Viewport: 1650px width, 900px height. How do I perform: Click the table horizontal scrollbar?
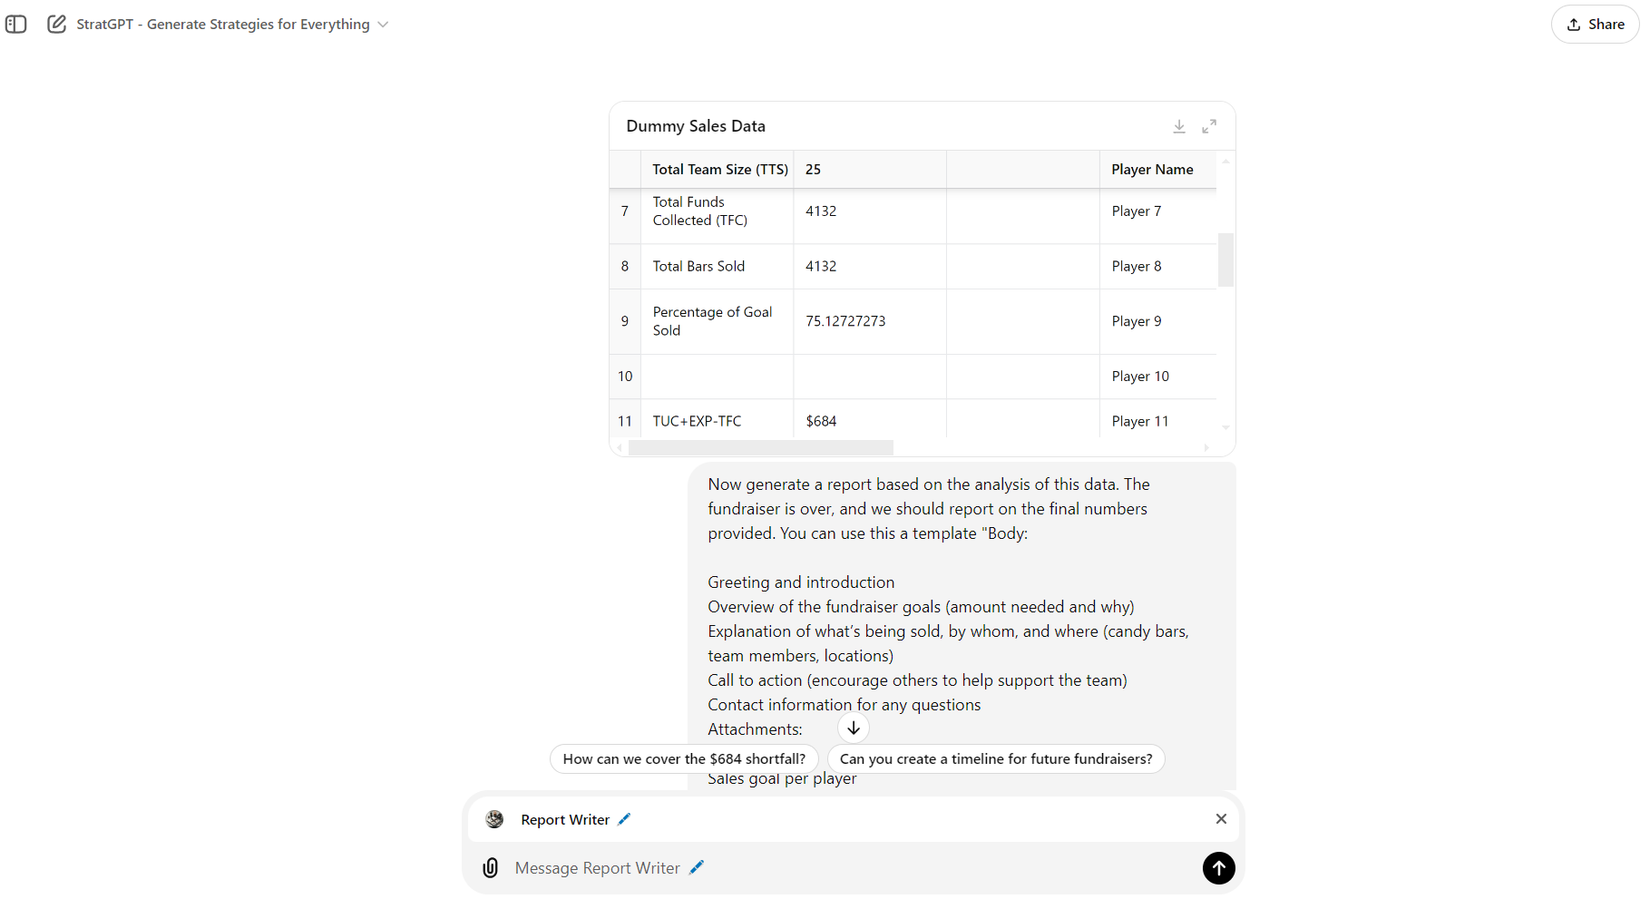click(x=760, y=448)
